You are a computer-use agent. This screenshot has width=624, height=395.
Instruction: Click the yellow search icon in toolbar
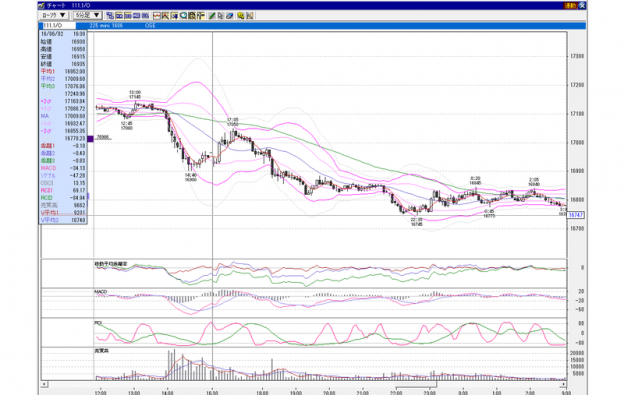(241, 16)
